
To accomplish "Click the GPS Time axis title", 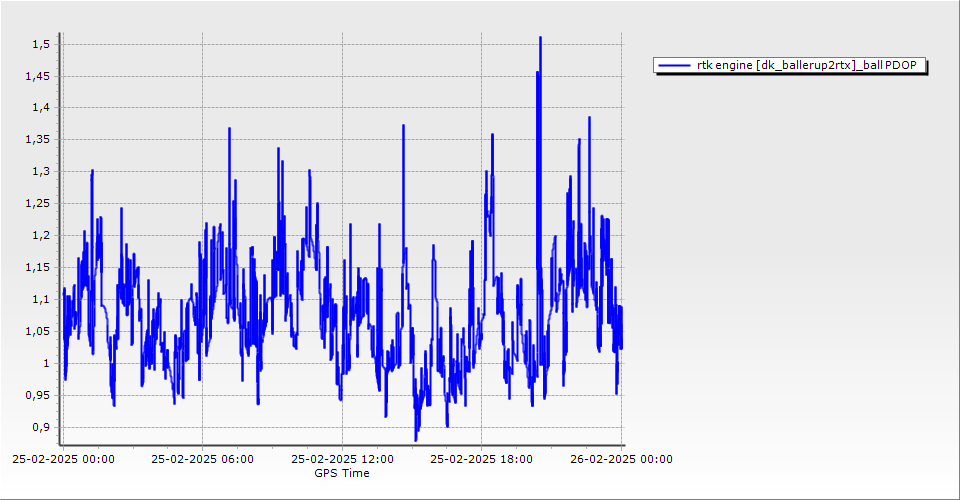I will (x=342, y=473).
